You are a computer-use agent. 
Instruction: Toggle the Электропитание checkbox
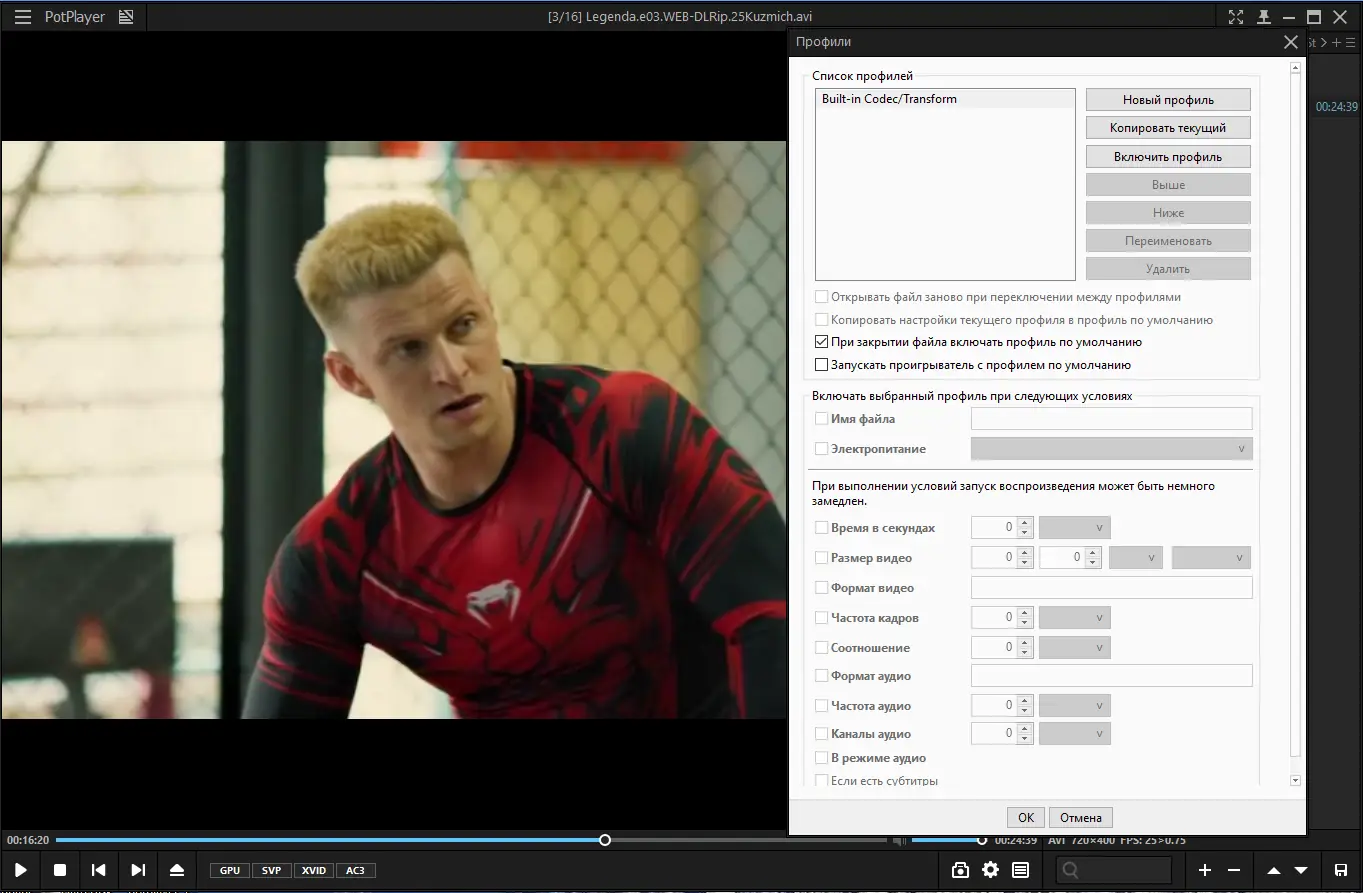click(822, 449)
